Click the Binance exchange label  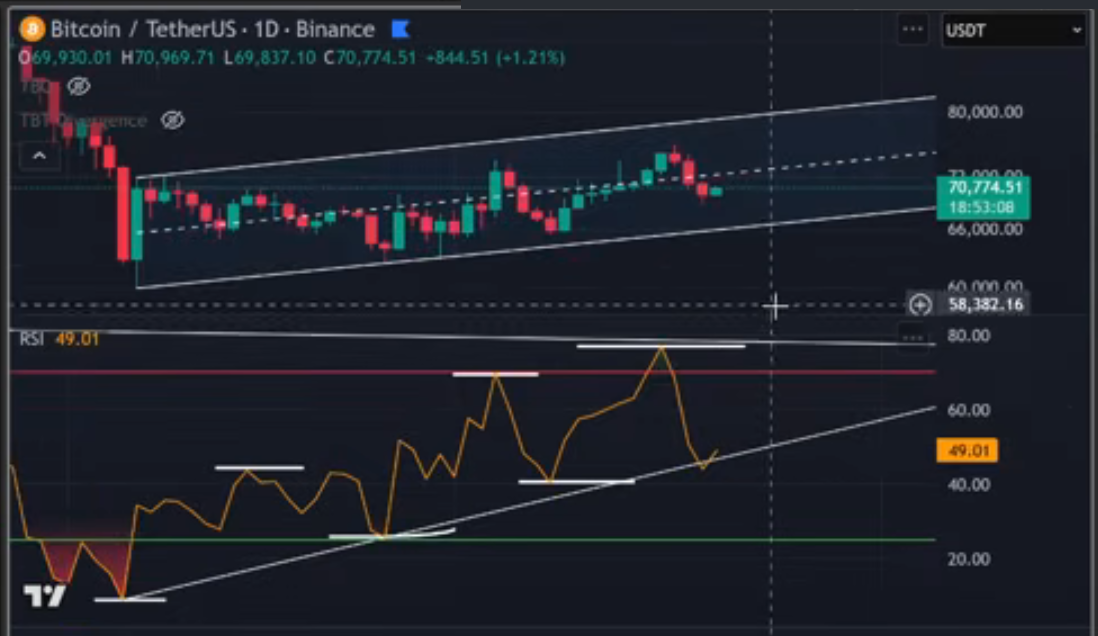(x=337, y=29)
